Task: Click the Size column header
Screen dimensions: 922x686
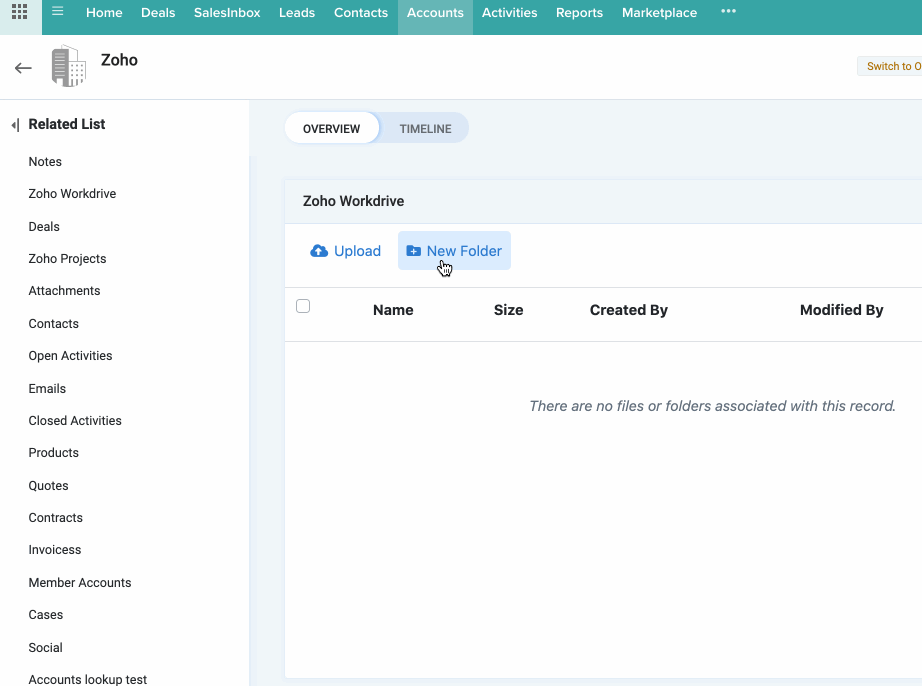Action: 509,310
